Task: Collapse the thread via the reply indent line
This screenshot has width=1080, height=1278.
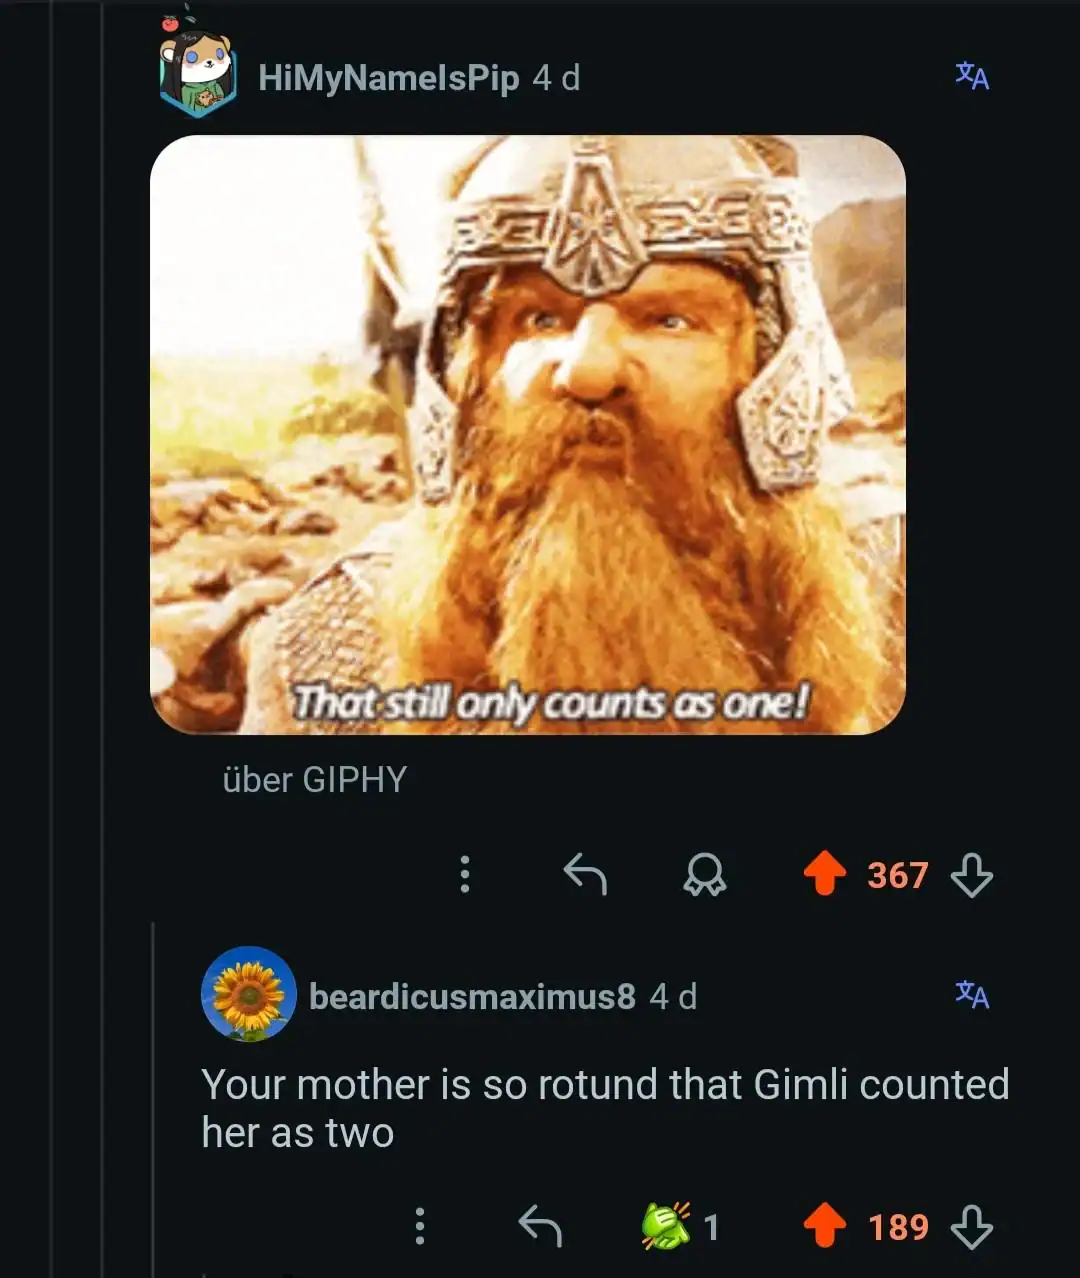Action: point(153,1100)
